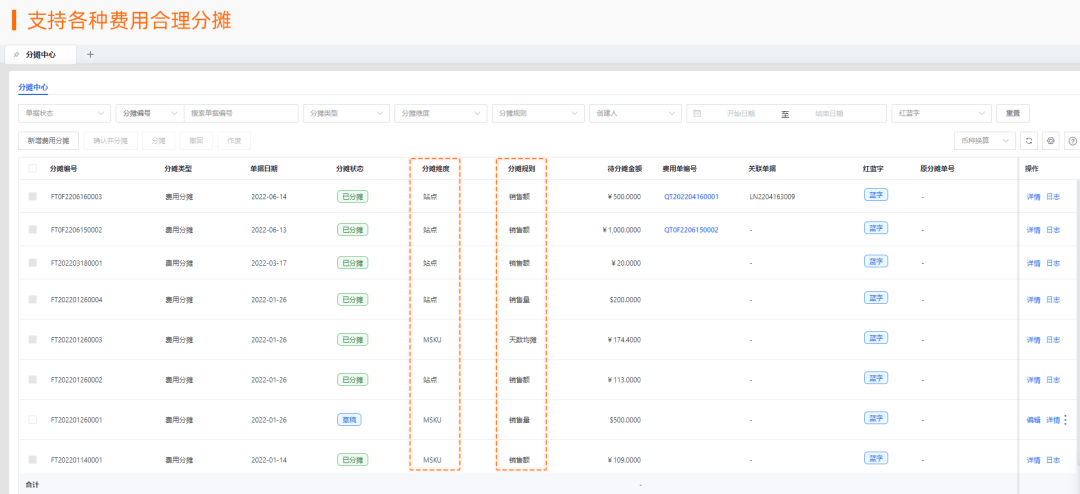Screen dimensions: 1080x494
Task: Click date cell 2022-03-17
Action: click(269, 263)
